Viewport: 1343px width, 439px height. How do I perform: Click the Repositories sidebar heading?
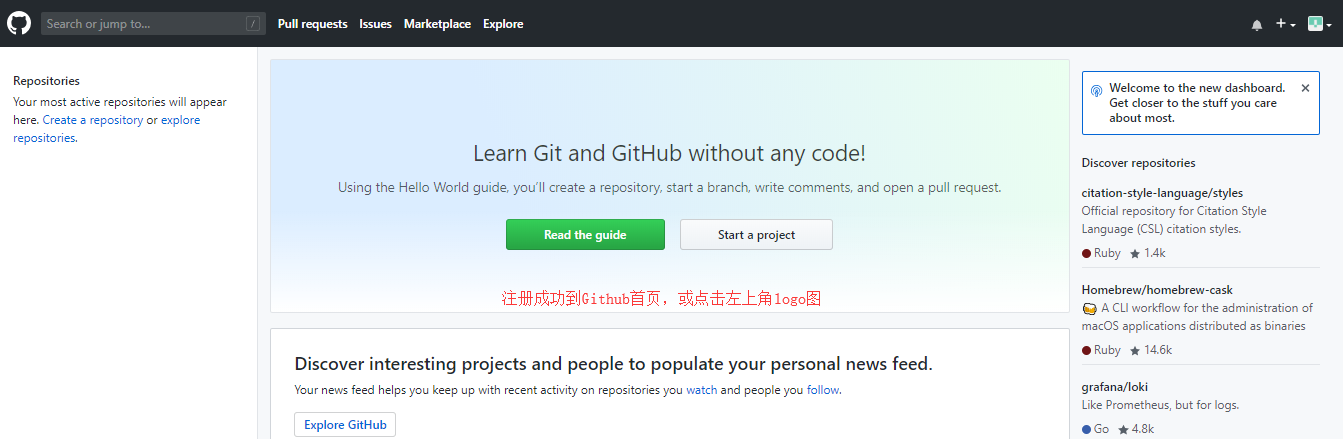click(46, 81)
